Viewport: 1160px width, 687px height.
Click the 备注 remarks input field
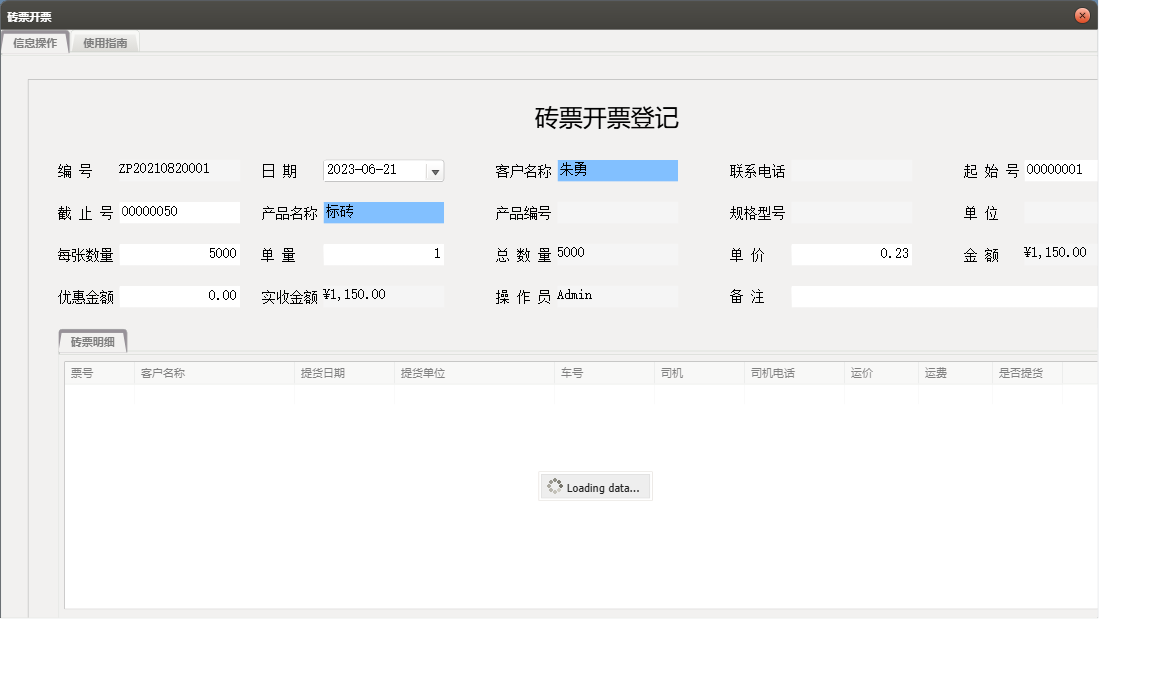944,297
